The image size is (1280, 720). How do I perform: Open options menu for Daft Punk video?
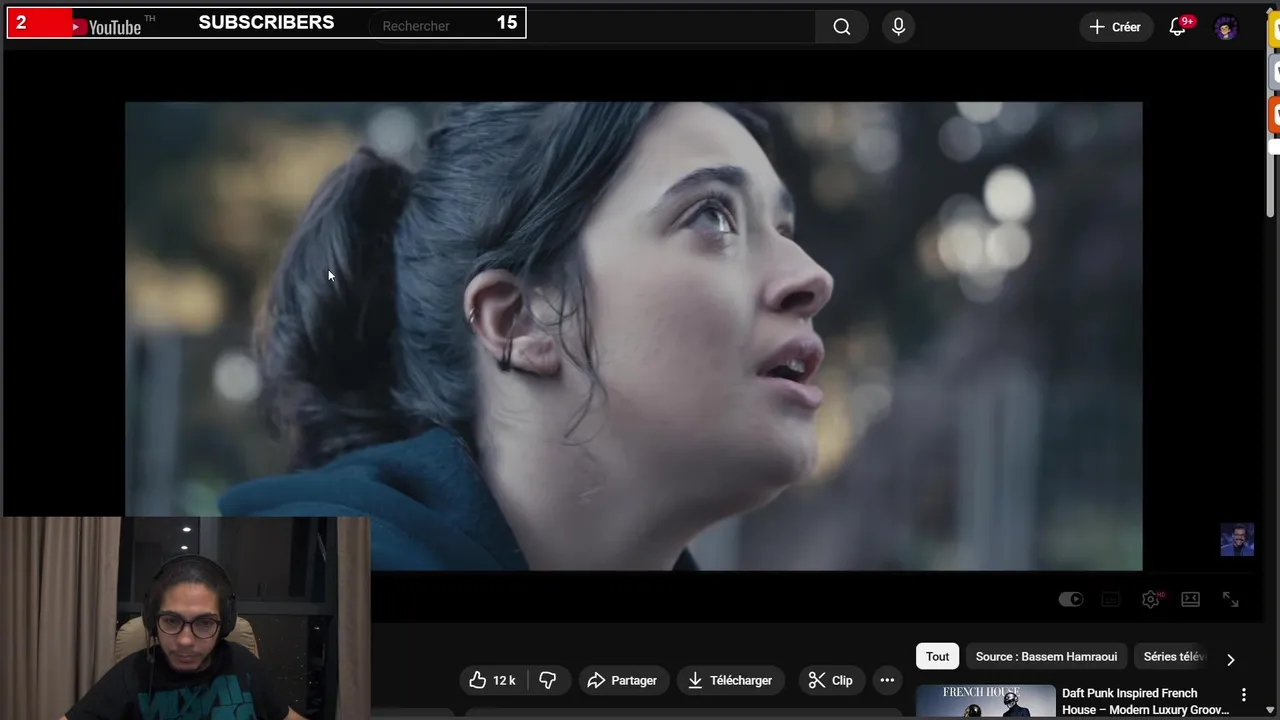[1244, 694]
